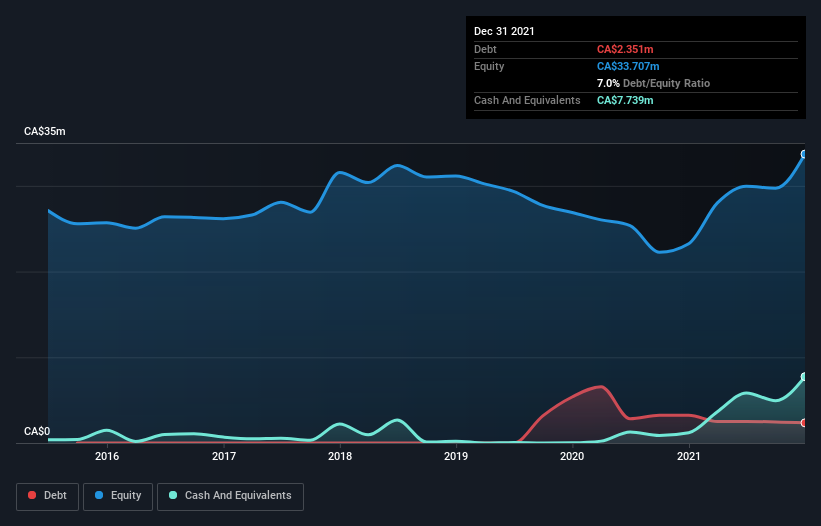Click the red Debt legend dot
Image resolution: width=821 pixels, height=526 pixels.
[32, 495]
